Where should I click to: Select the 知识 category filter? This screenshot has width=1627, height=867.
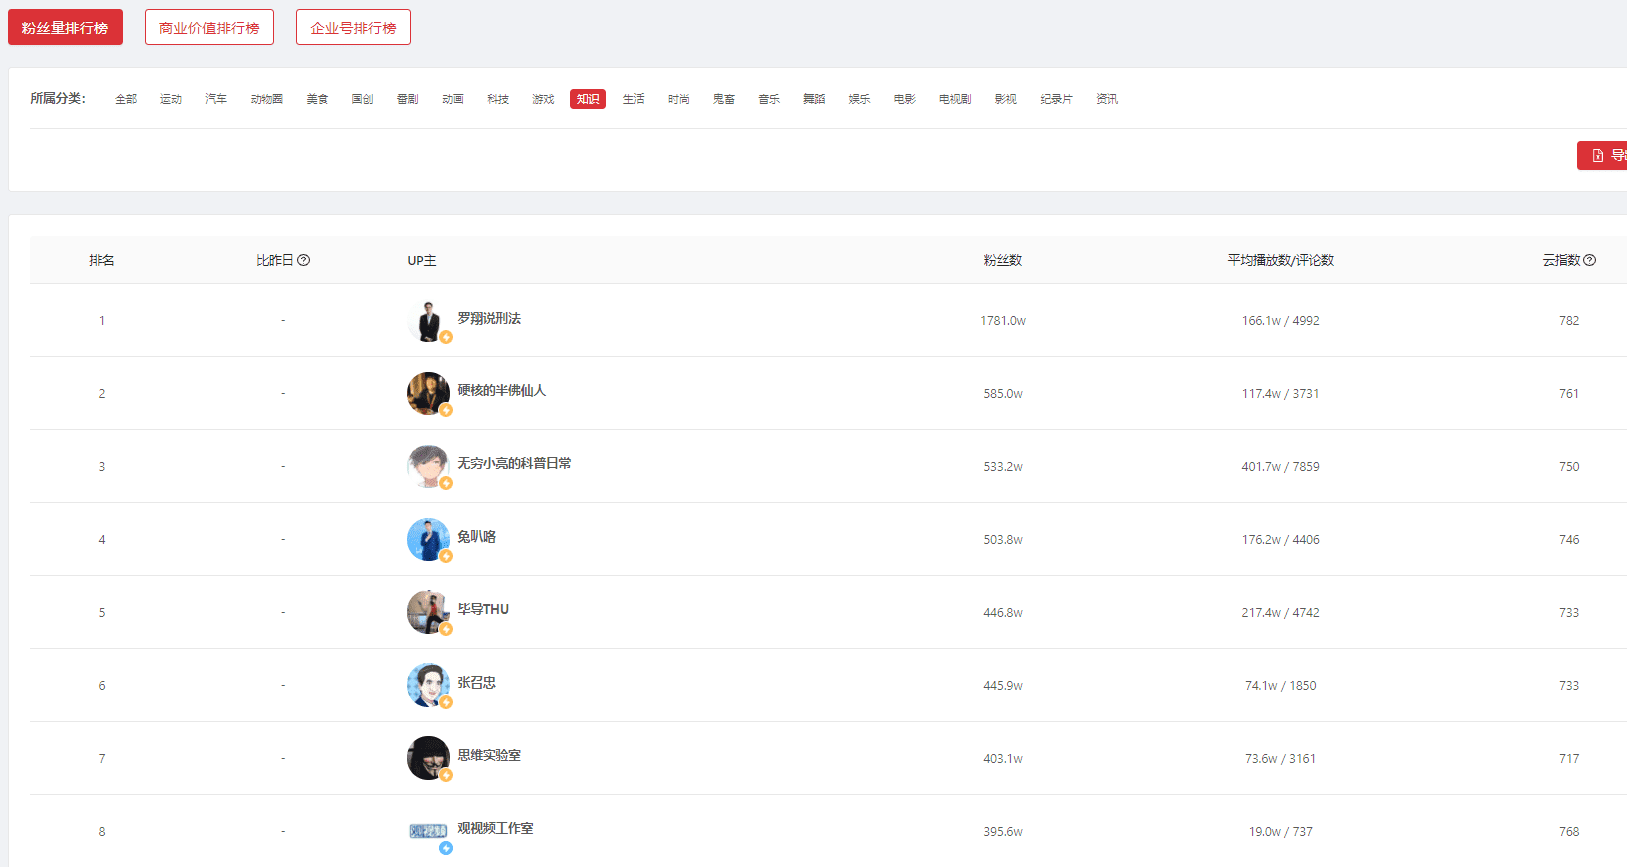tap(588, 99)
